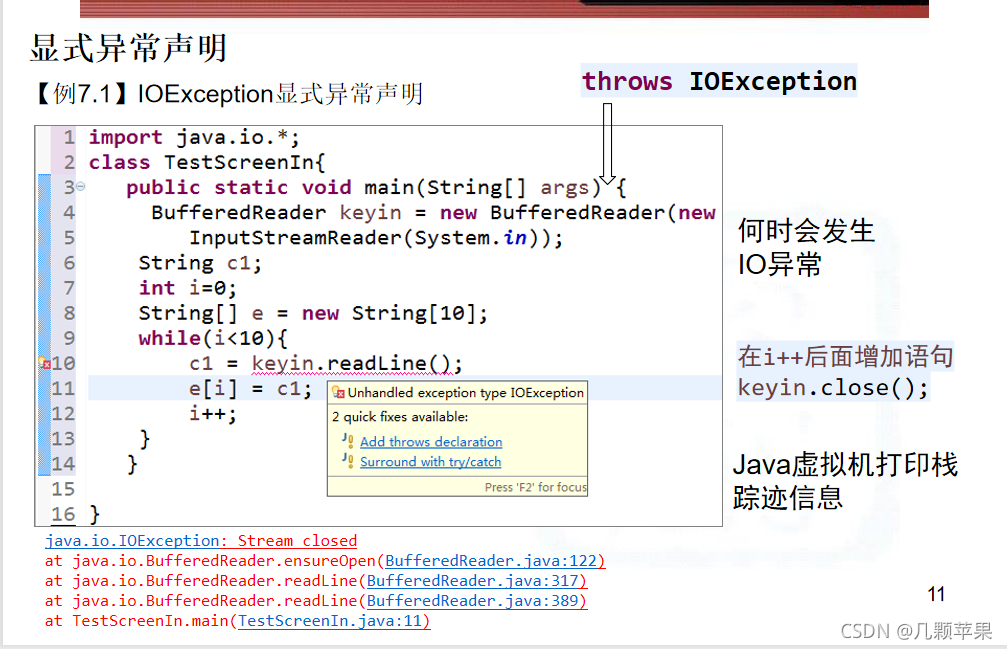Click the error icon in the 'Unhandled exception' tooltip

338,392
